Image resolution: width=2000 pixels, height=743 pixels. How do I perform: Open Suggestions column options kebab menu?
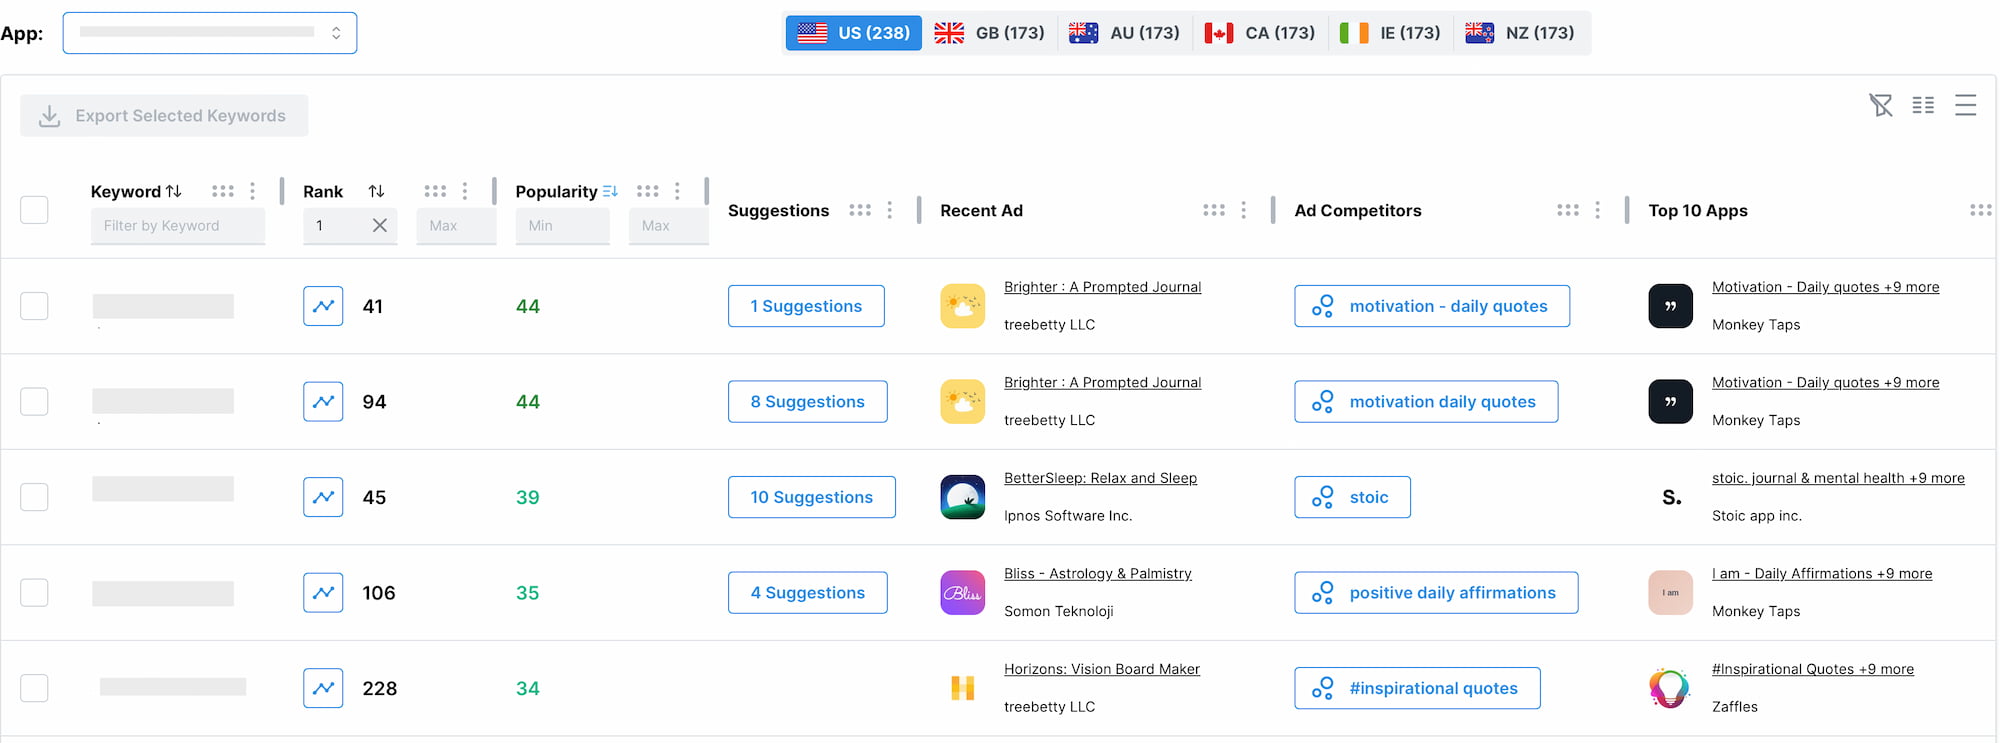pyautogui.click(x=889, y=210)
